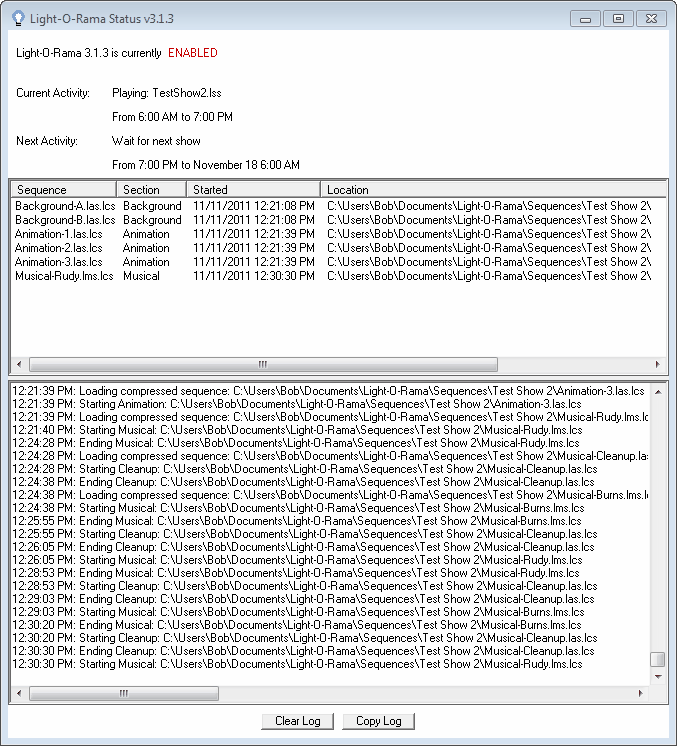
Task: Click right arrow of log horizontal scrollbar
Action: (x=641, y=693)
